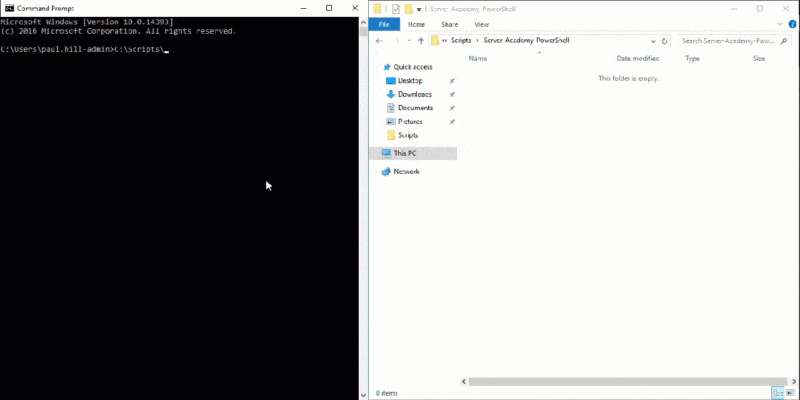Open the Recent locations dropdown arrow
This screenshot has height=400, width=800.
point(409,41)
